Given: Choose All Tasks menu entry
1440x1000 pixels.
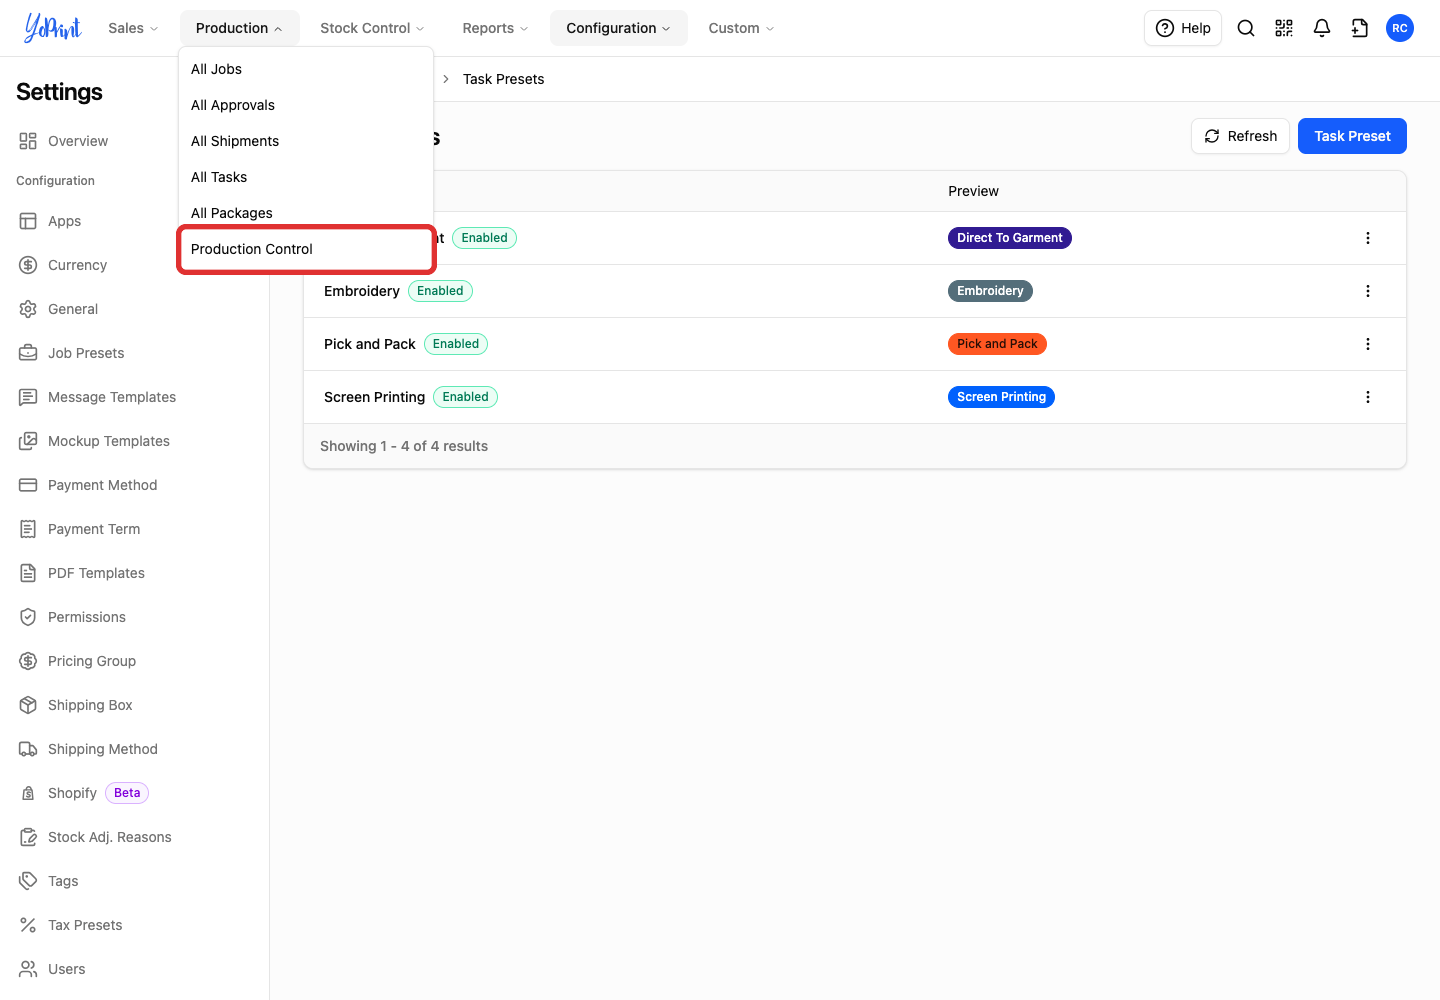Looking at the screenshot, I should pyautogui.click(x=306, y=177).
